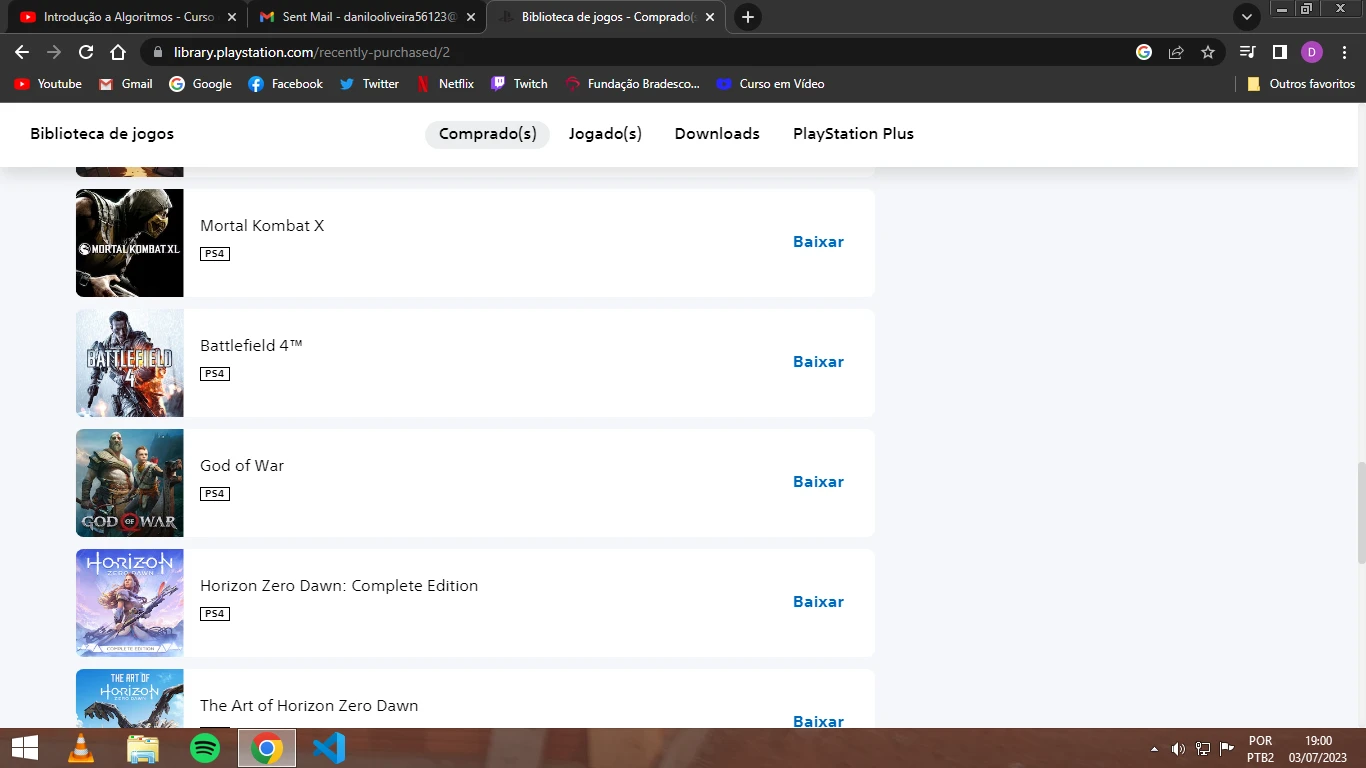Viewport: 1366px width, 768px height.
Task: Open the Gmail bookmark
Action: tap(126, 84)
